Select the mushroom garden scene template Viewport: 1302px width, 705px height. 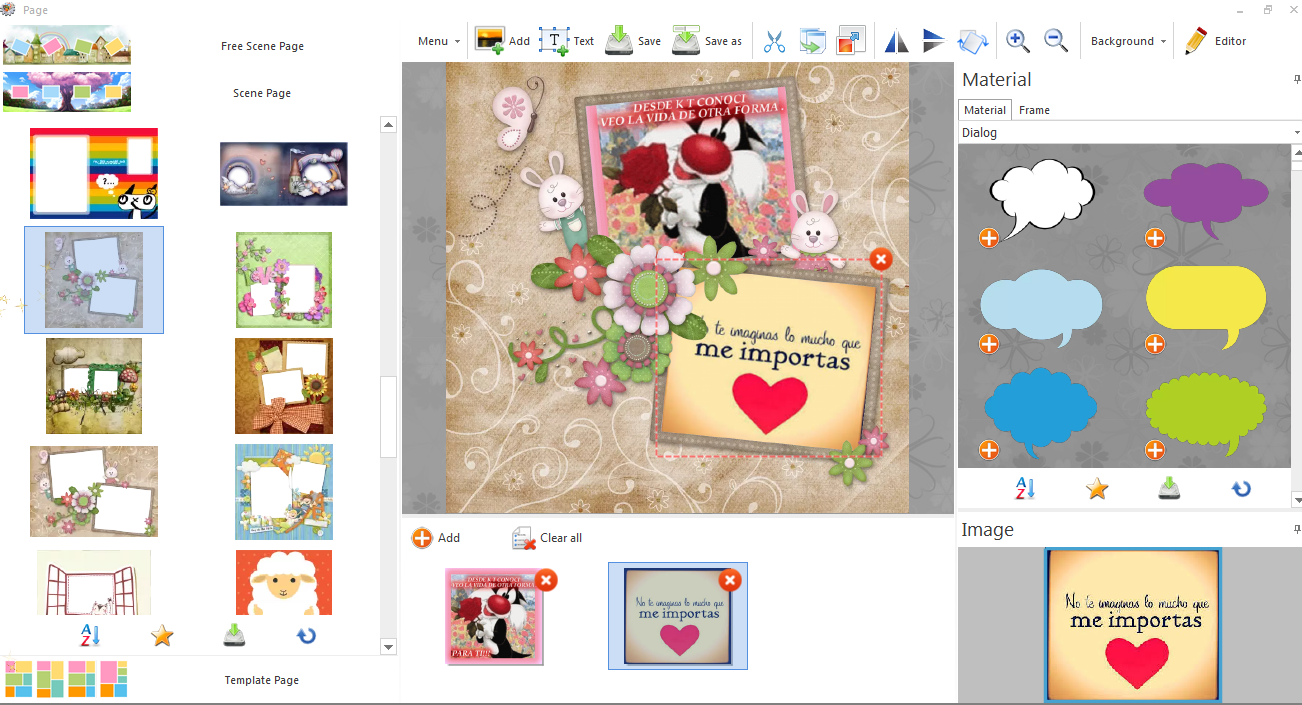tap(94, 386)
